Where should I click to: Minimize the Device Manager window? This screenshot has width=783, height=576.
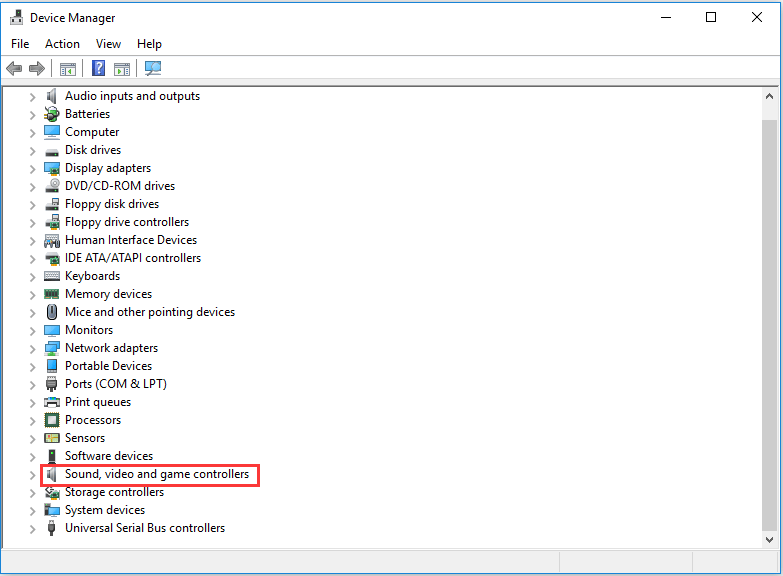(x=666, y=17)
